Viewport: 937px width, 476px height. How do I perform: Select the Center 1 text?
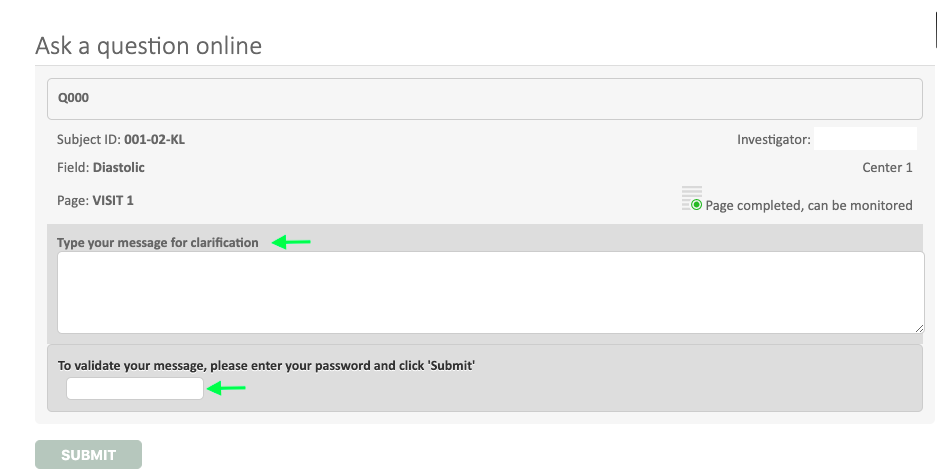coord(887,168)
